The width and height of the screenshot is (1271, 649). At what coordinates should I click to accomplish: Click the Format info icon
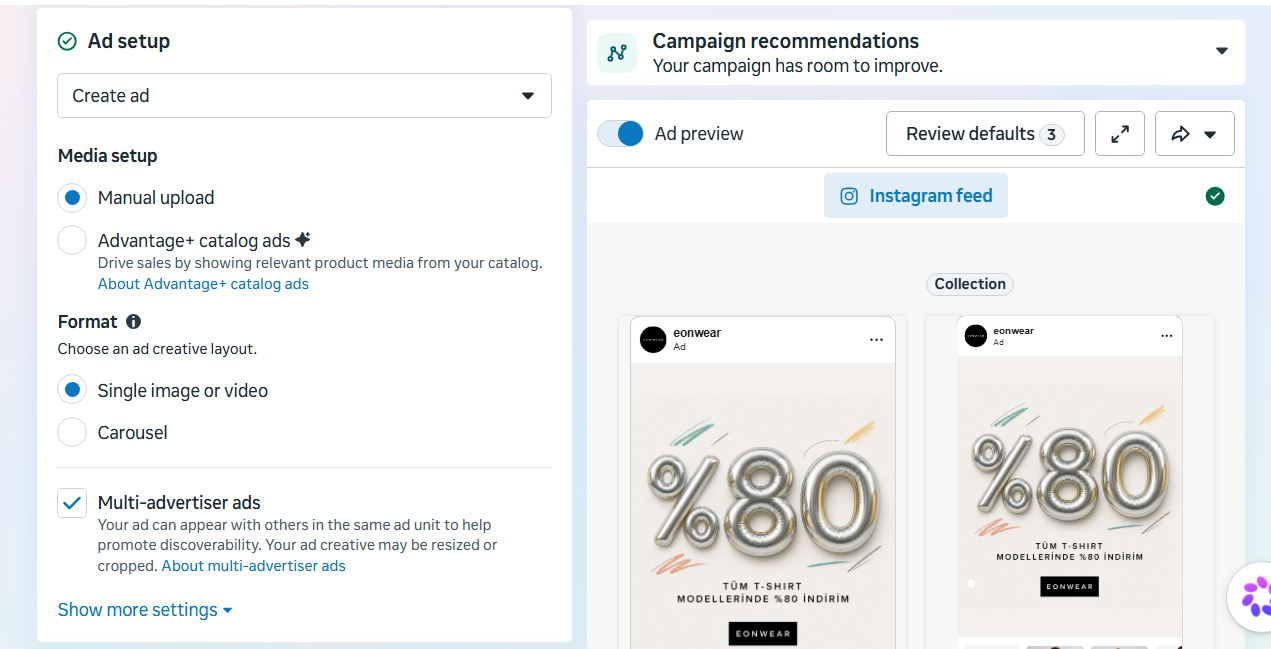(133, 322)
